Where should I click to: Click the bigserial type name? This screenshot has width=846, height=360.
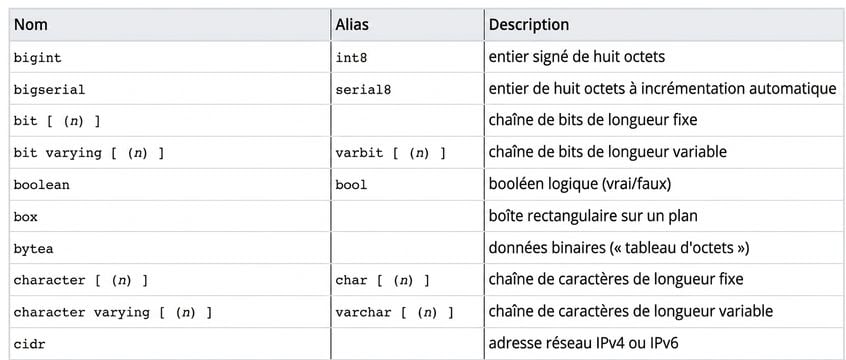49,90
